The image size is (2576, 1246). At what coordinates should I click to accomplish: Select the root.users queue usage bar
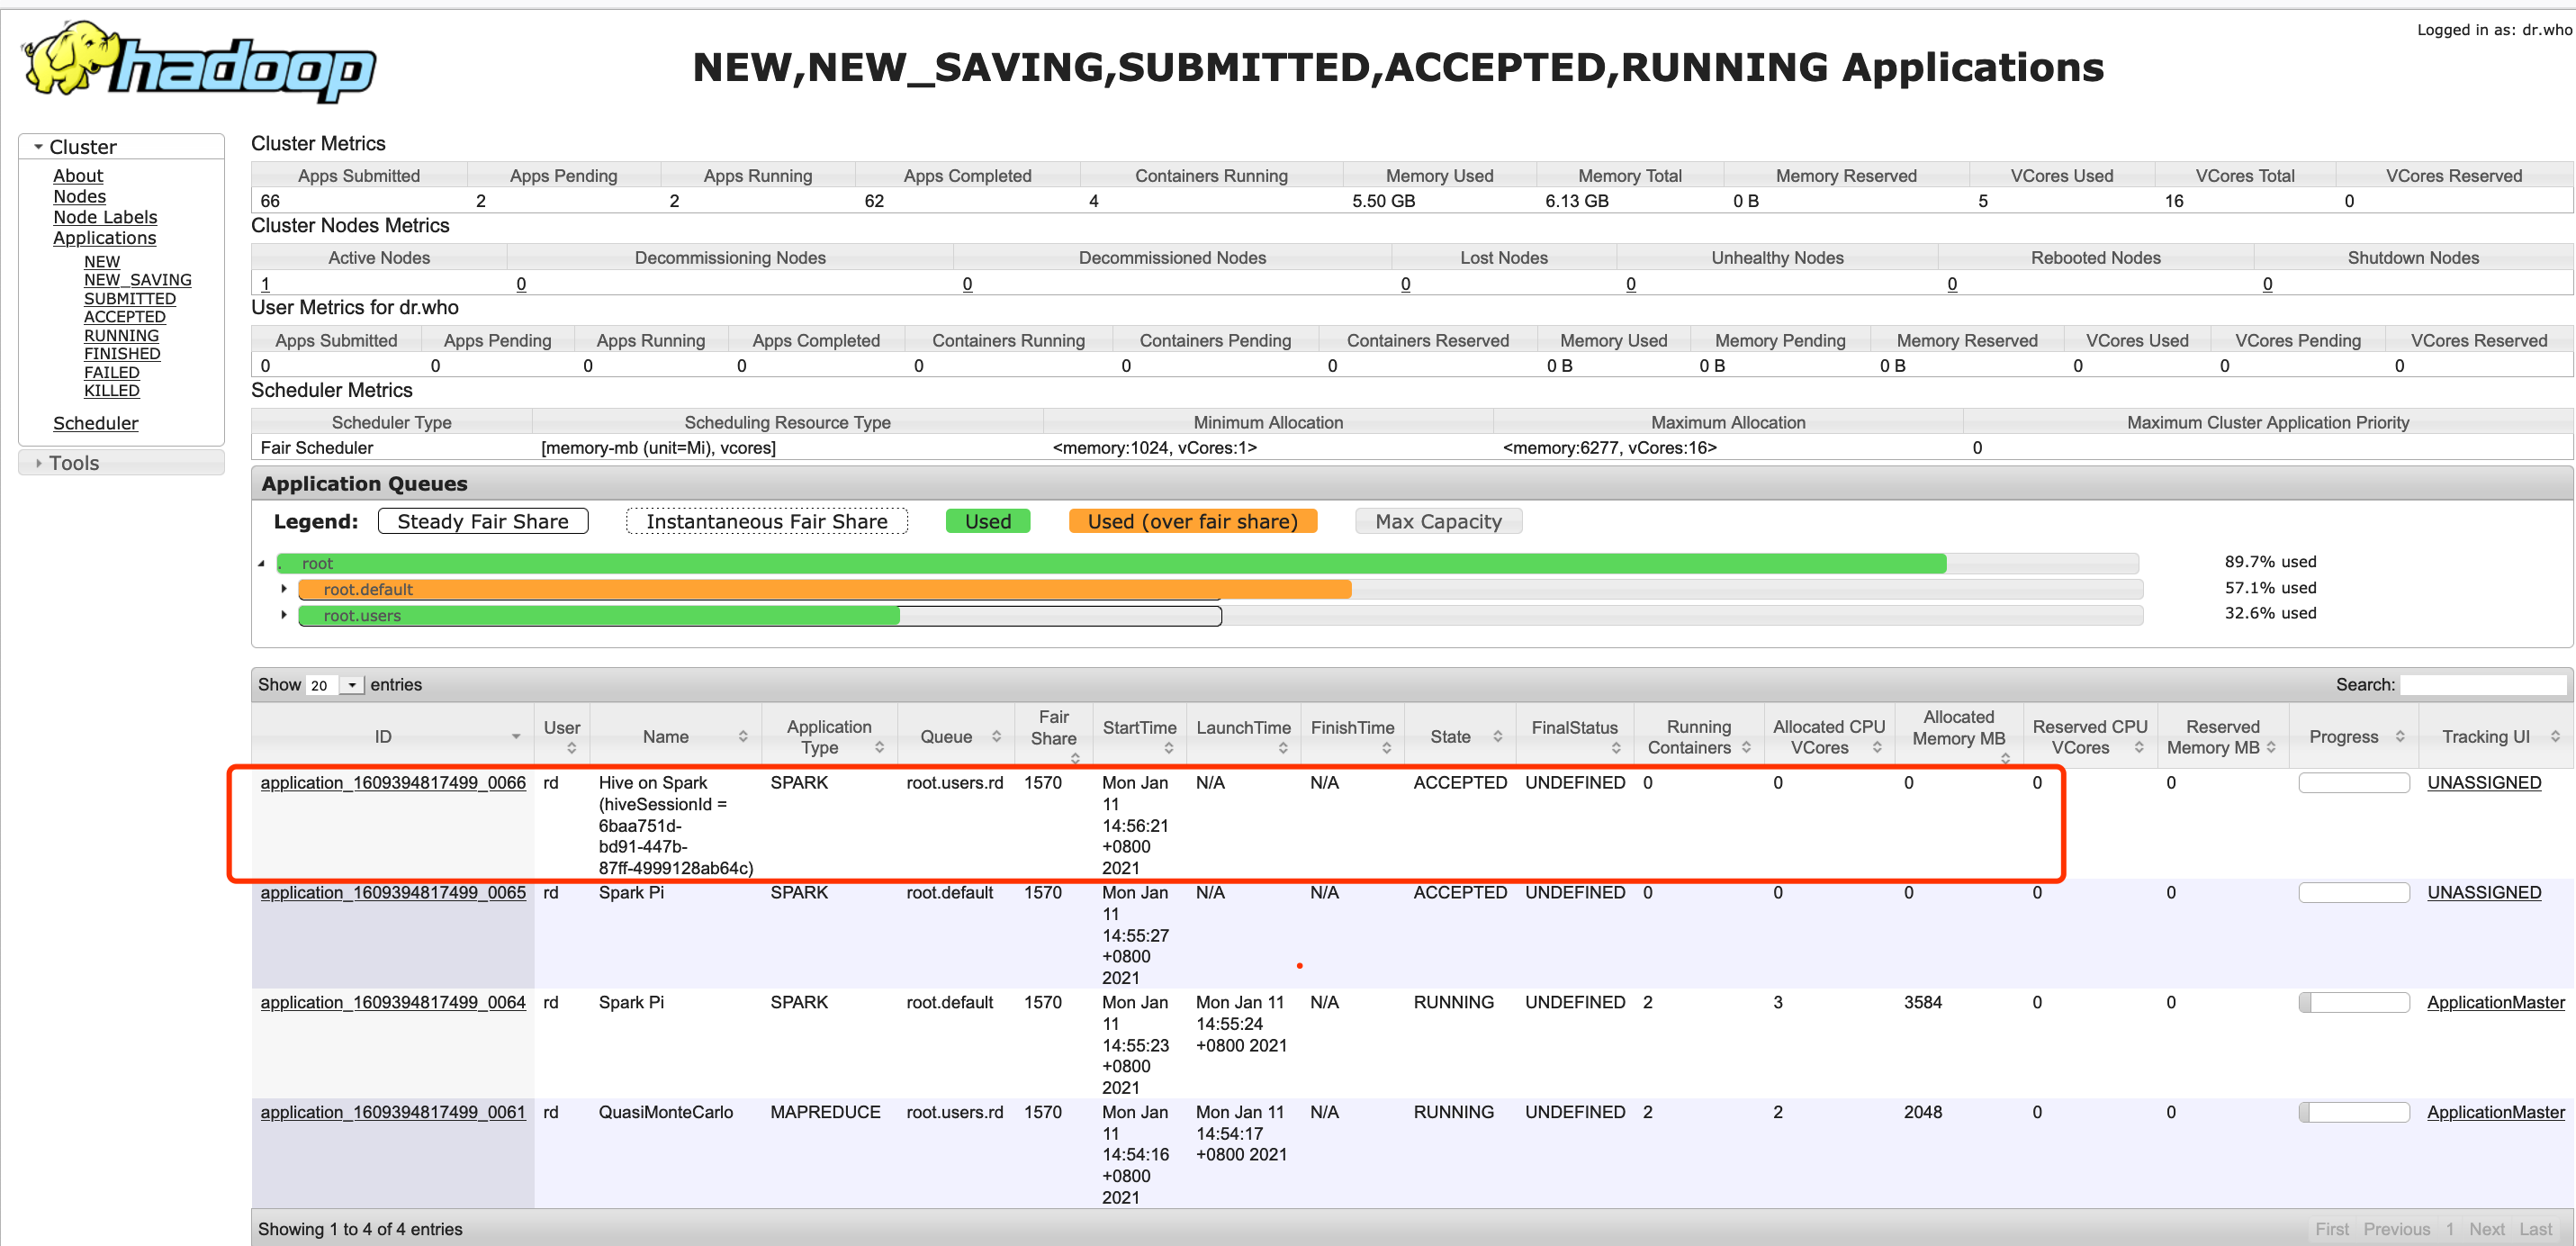[x=1220, y=615]
